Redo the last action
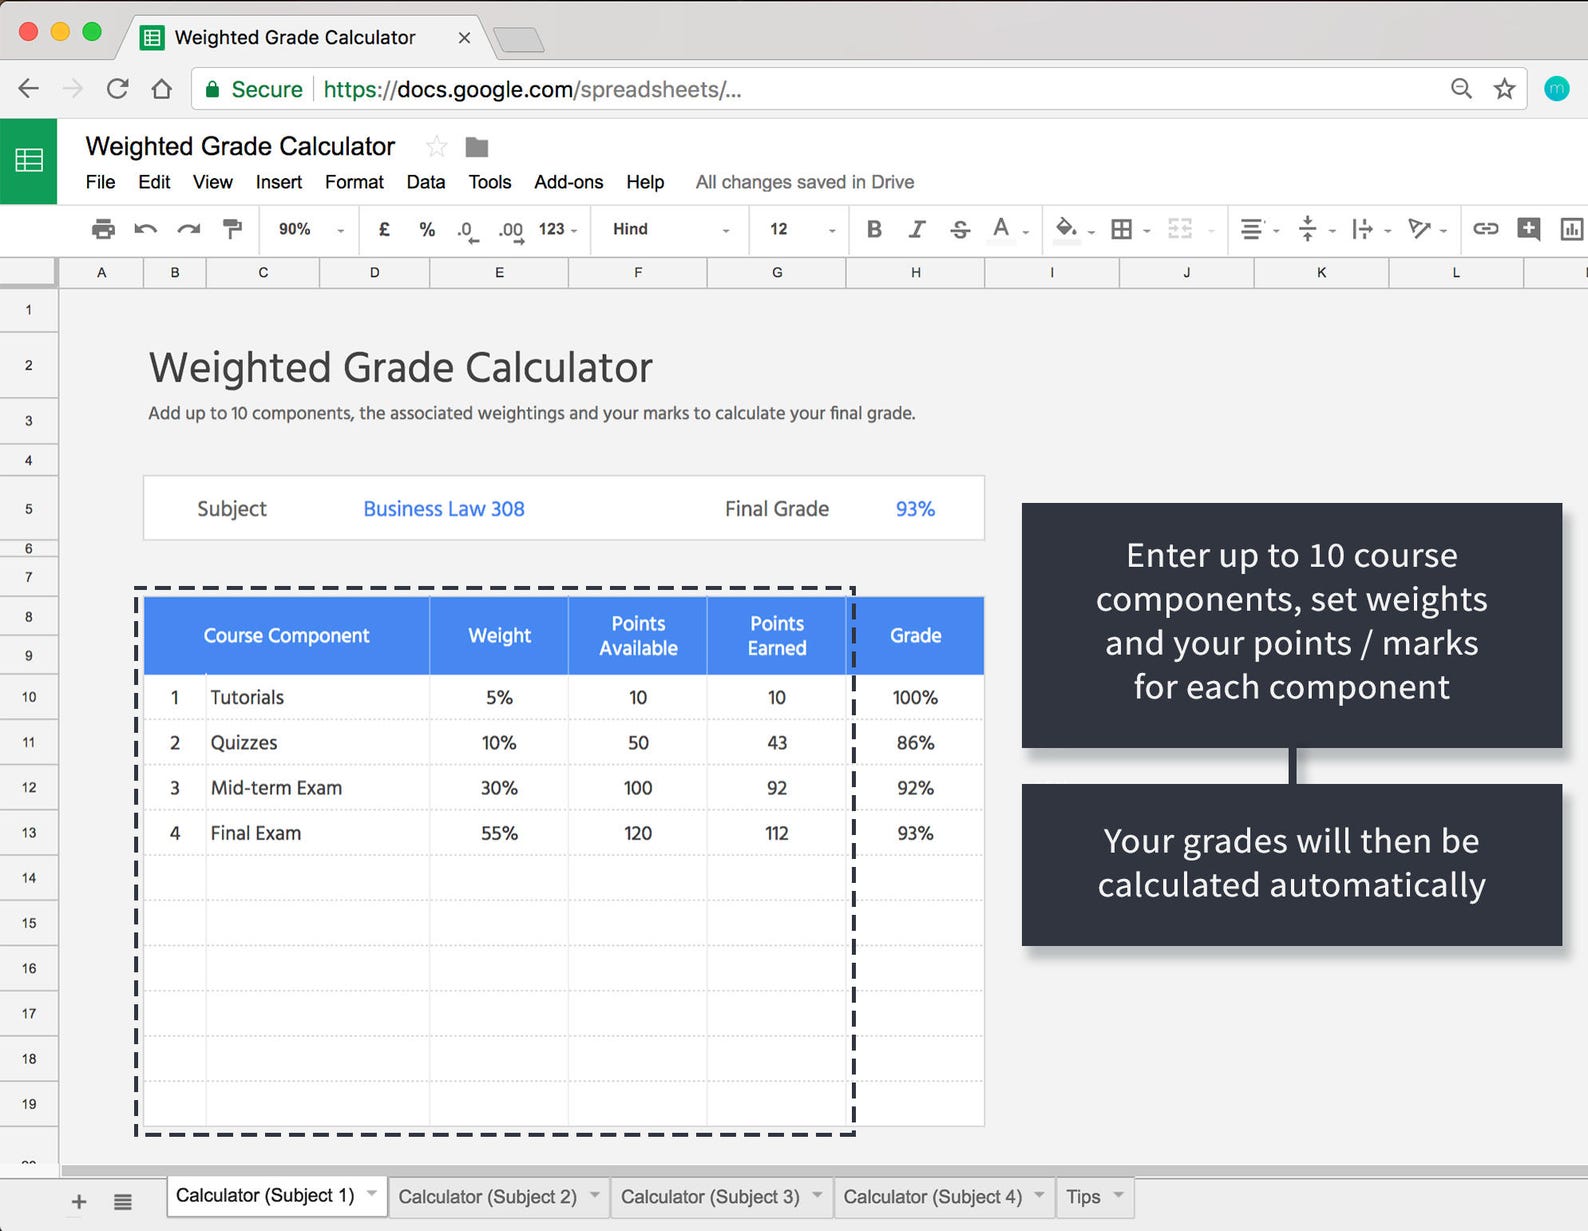Screen dimensions: 1588x1231 (189, 229)
